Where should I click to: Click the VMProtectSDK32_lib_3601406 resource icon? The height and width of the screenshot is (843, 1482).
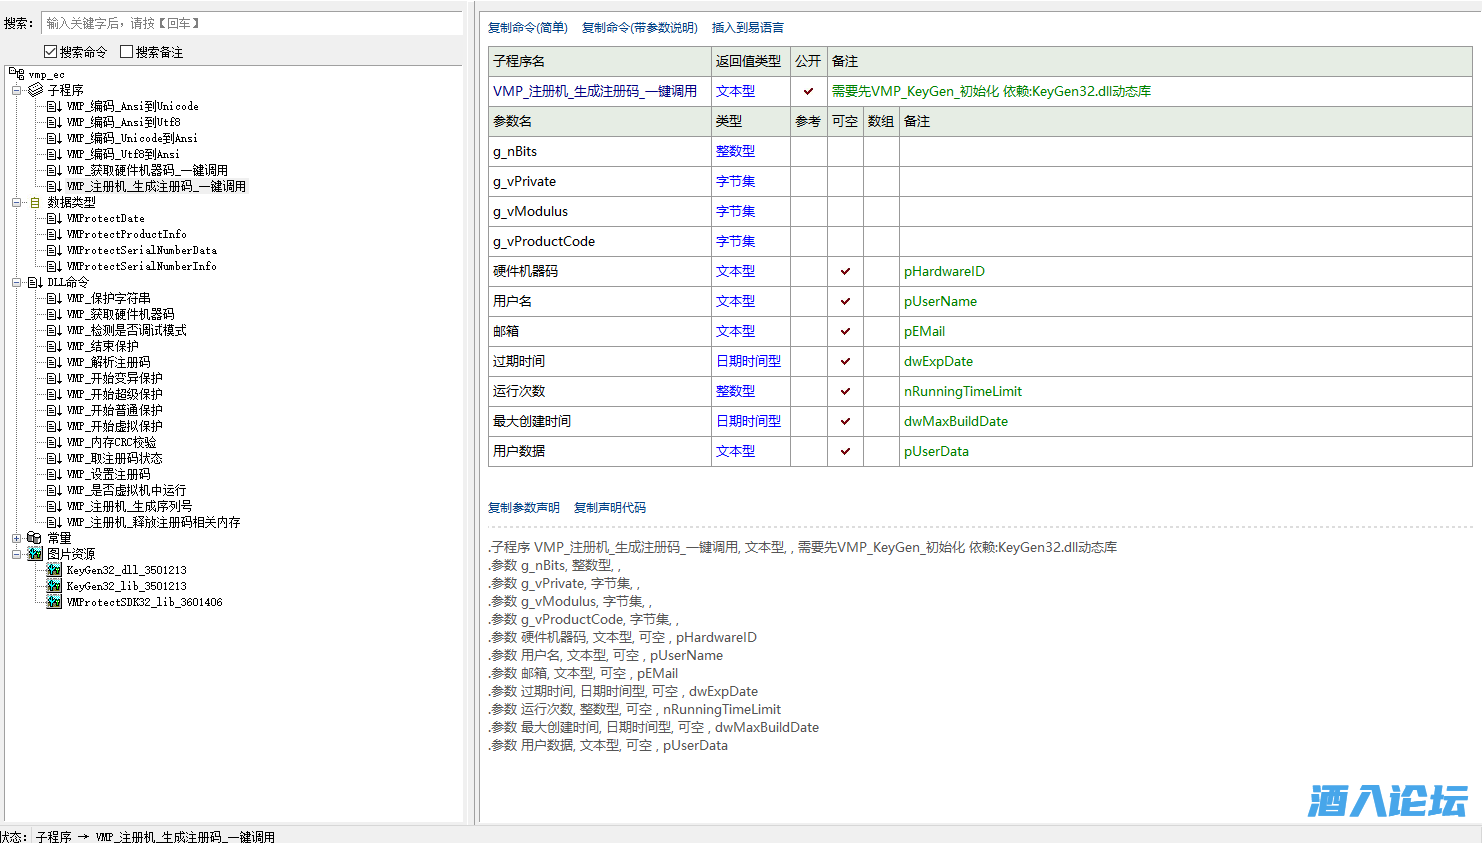54,602
